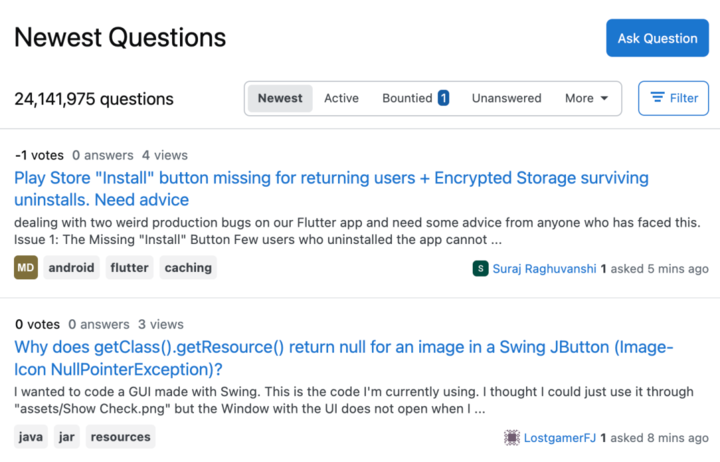Image resolution: width=720 pixels, height=462 pixels.
Task: Open LostgamerFJ's avatar icon
Action: [512, 438]
